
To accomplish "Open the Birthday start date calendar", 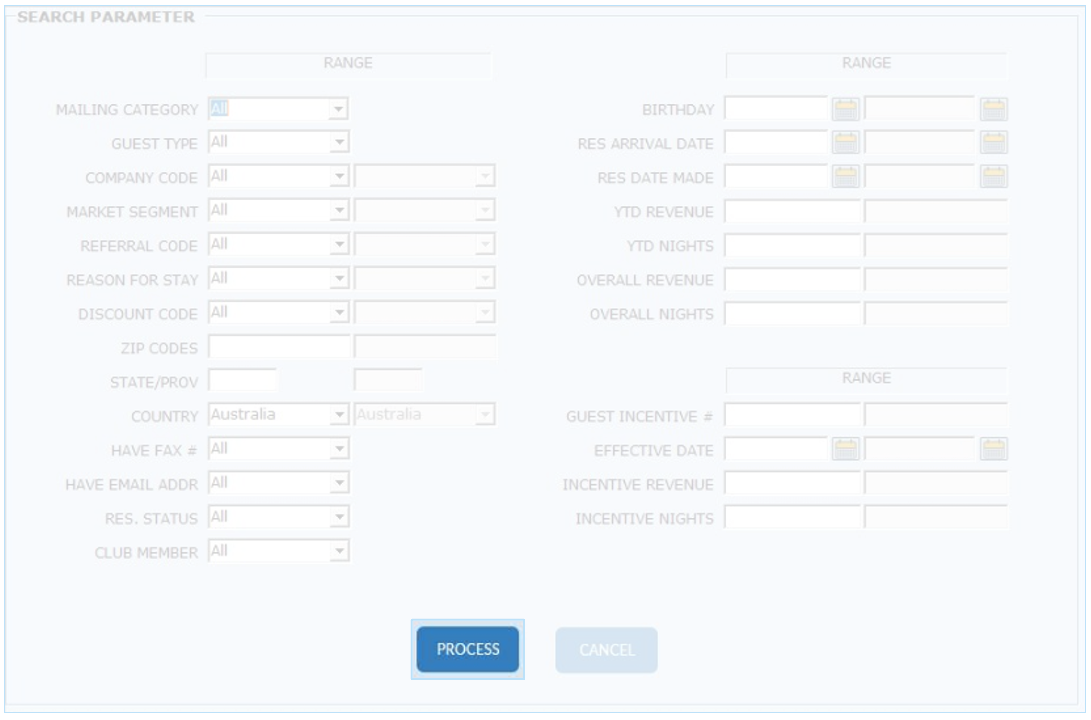I will point(847,109).
